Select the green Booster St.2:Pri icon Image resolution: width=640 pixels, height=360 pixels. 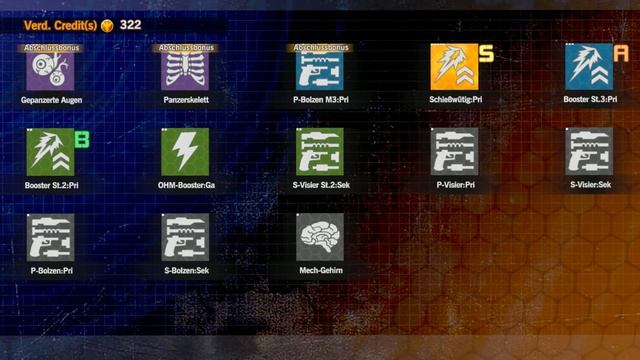point(50,152)
